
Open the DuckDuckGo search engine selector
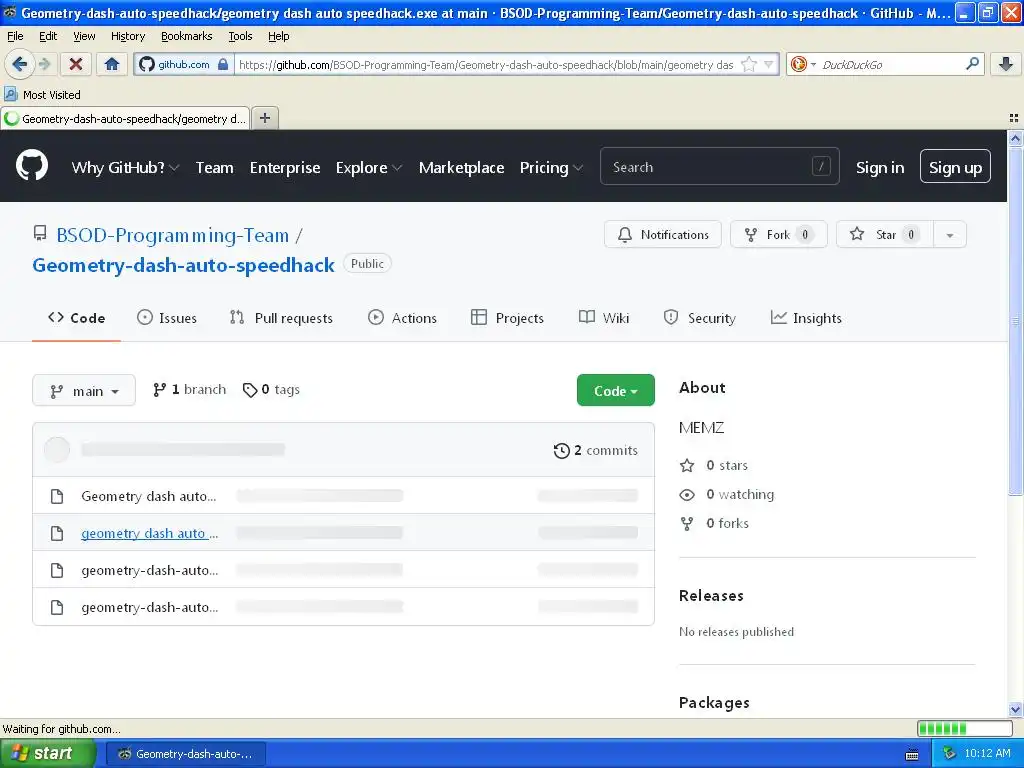point(803,64)
